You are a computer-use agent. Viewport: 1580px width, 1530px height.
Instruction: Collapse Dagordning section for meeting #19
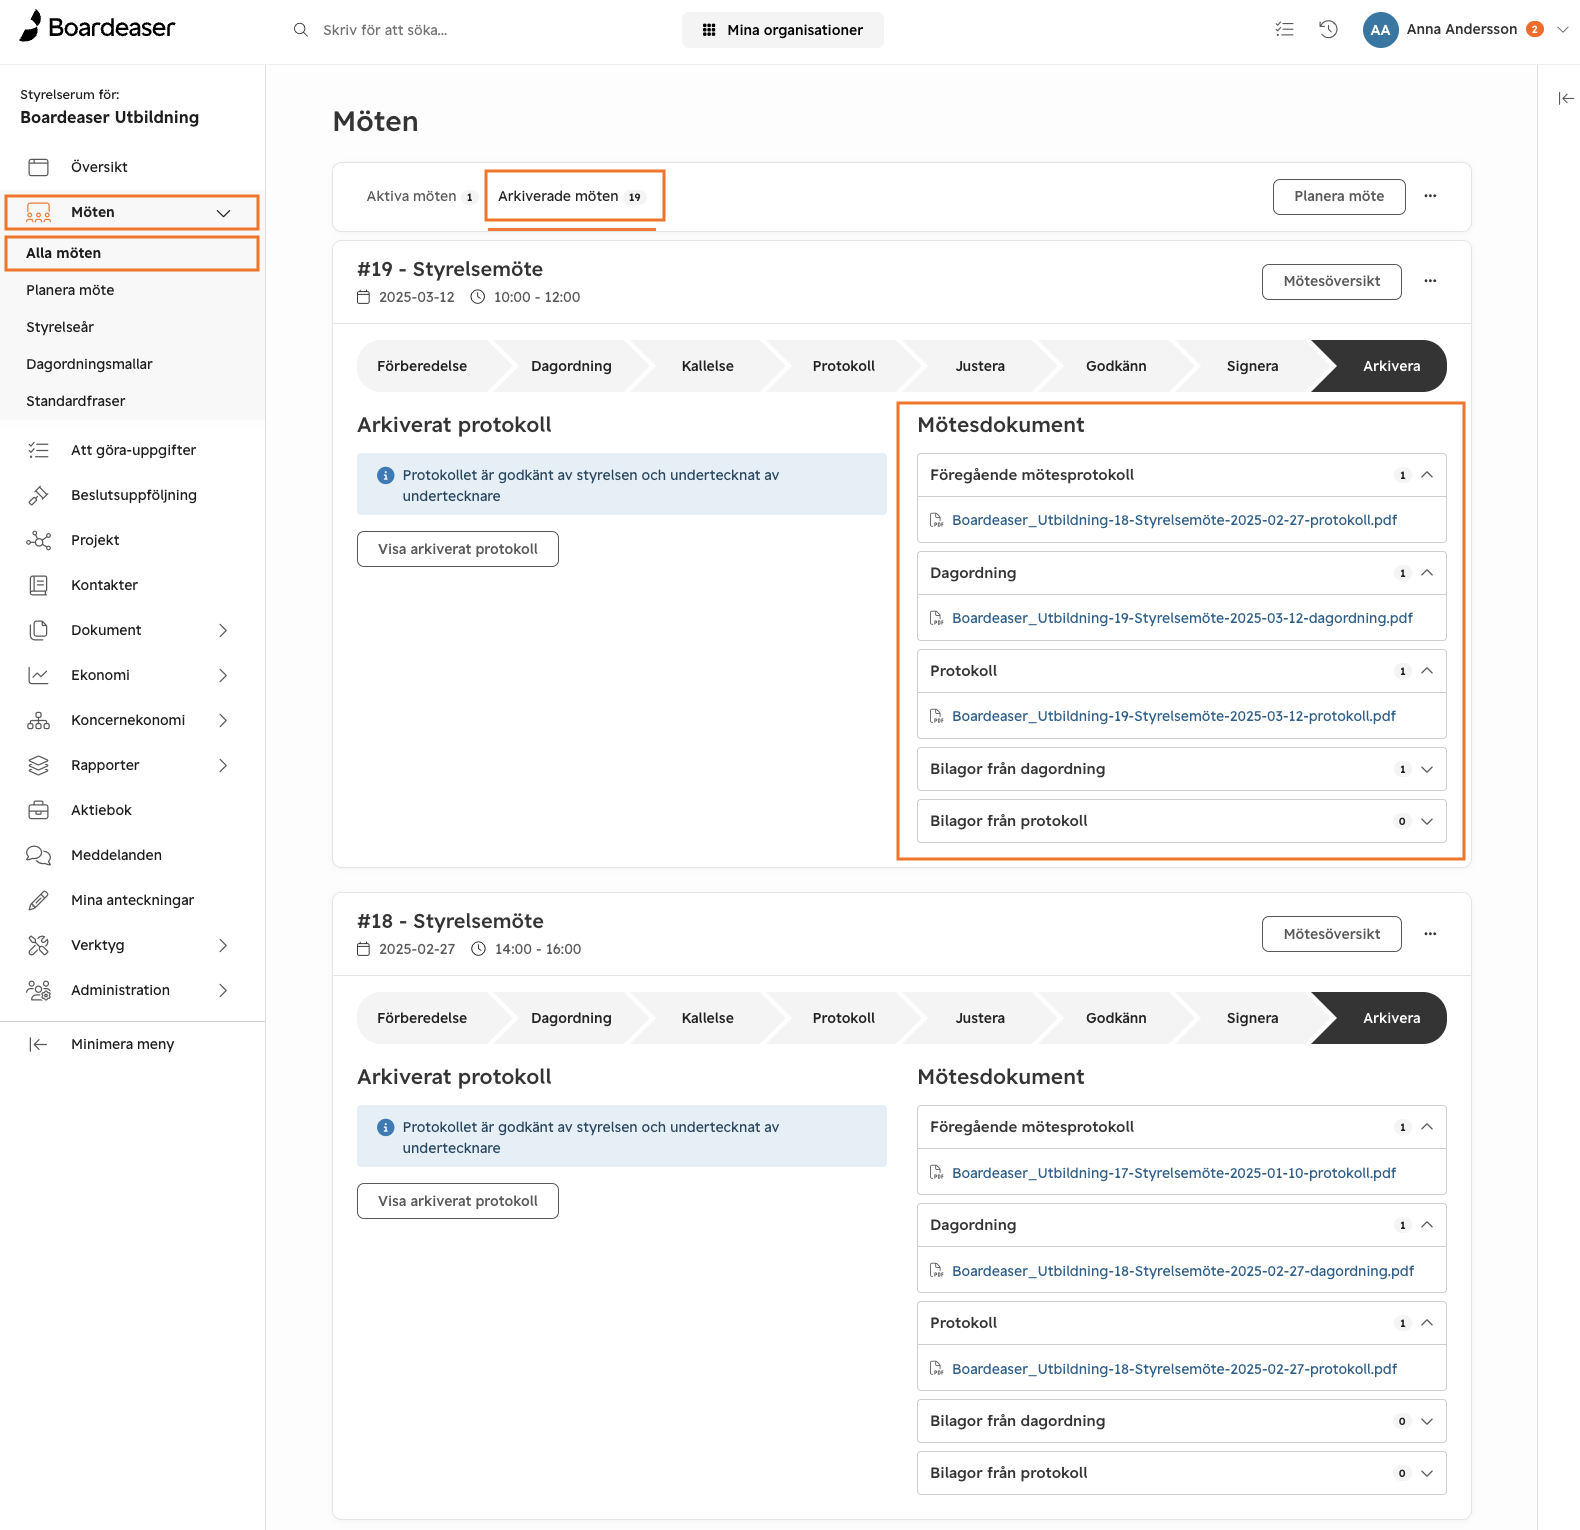pyautogui.click(x=1427, y=573)
